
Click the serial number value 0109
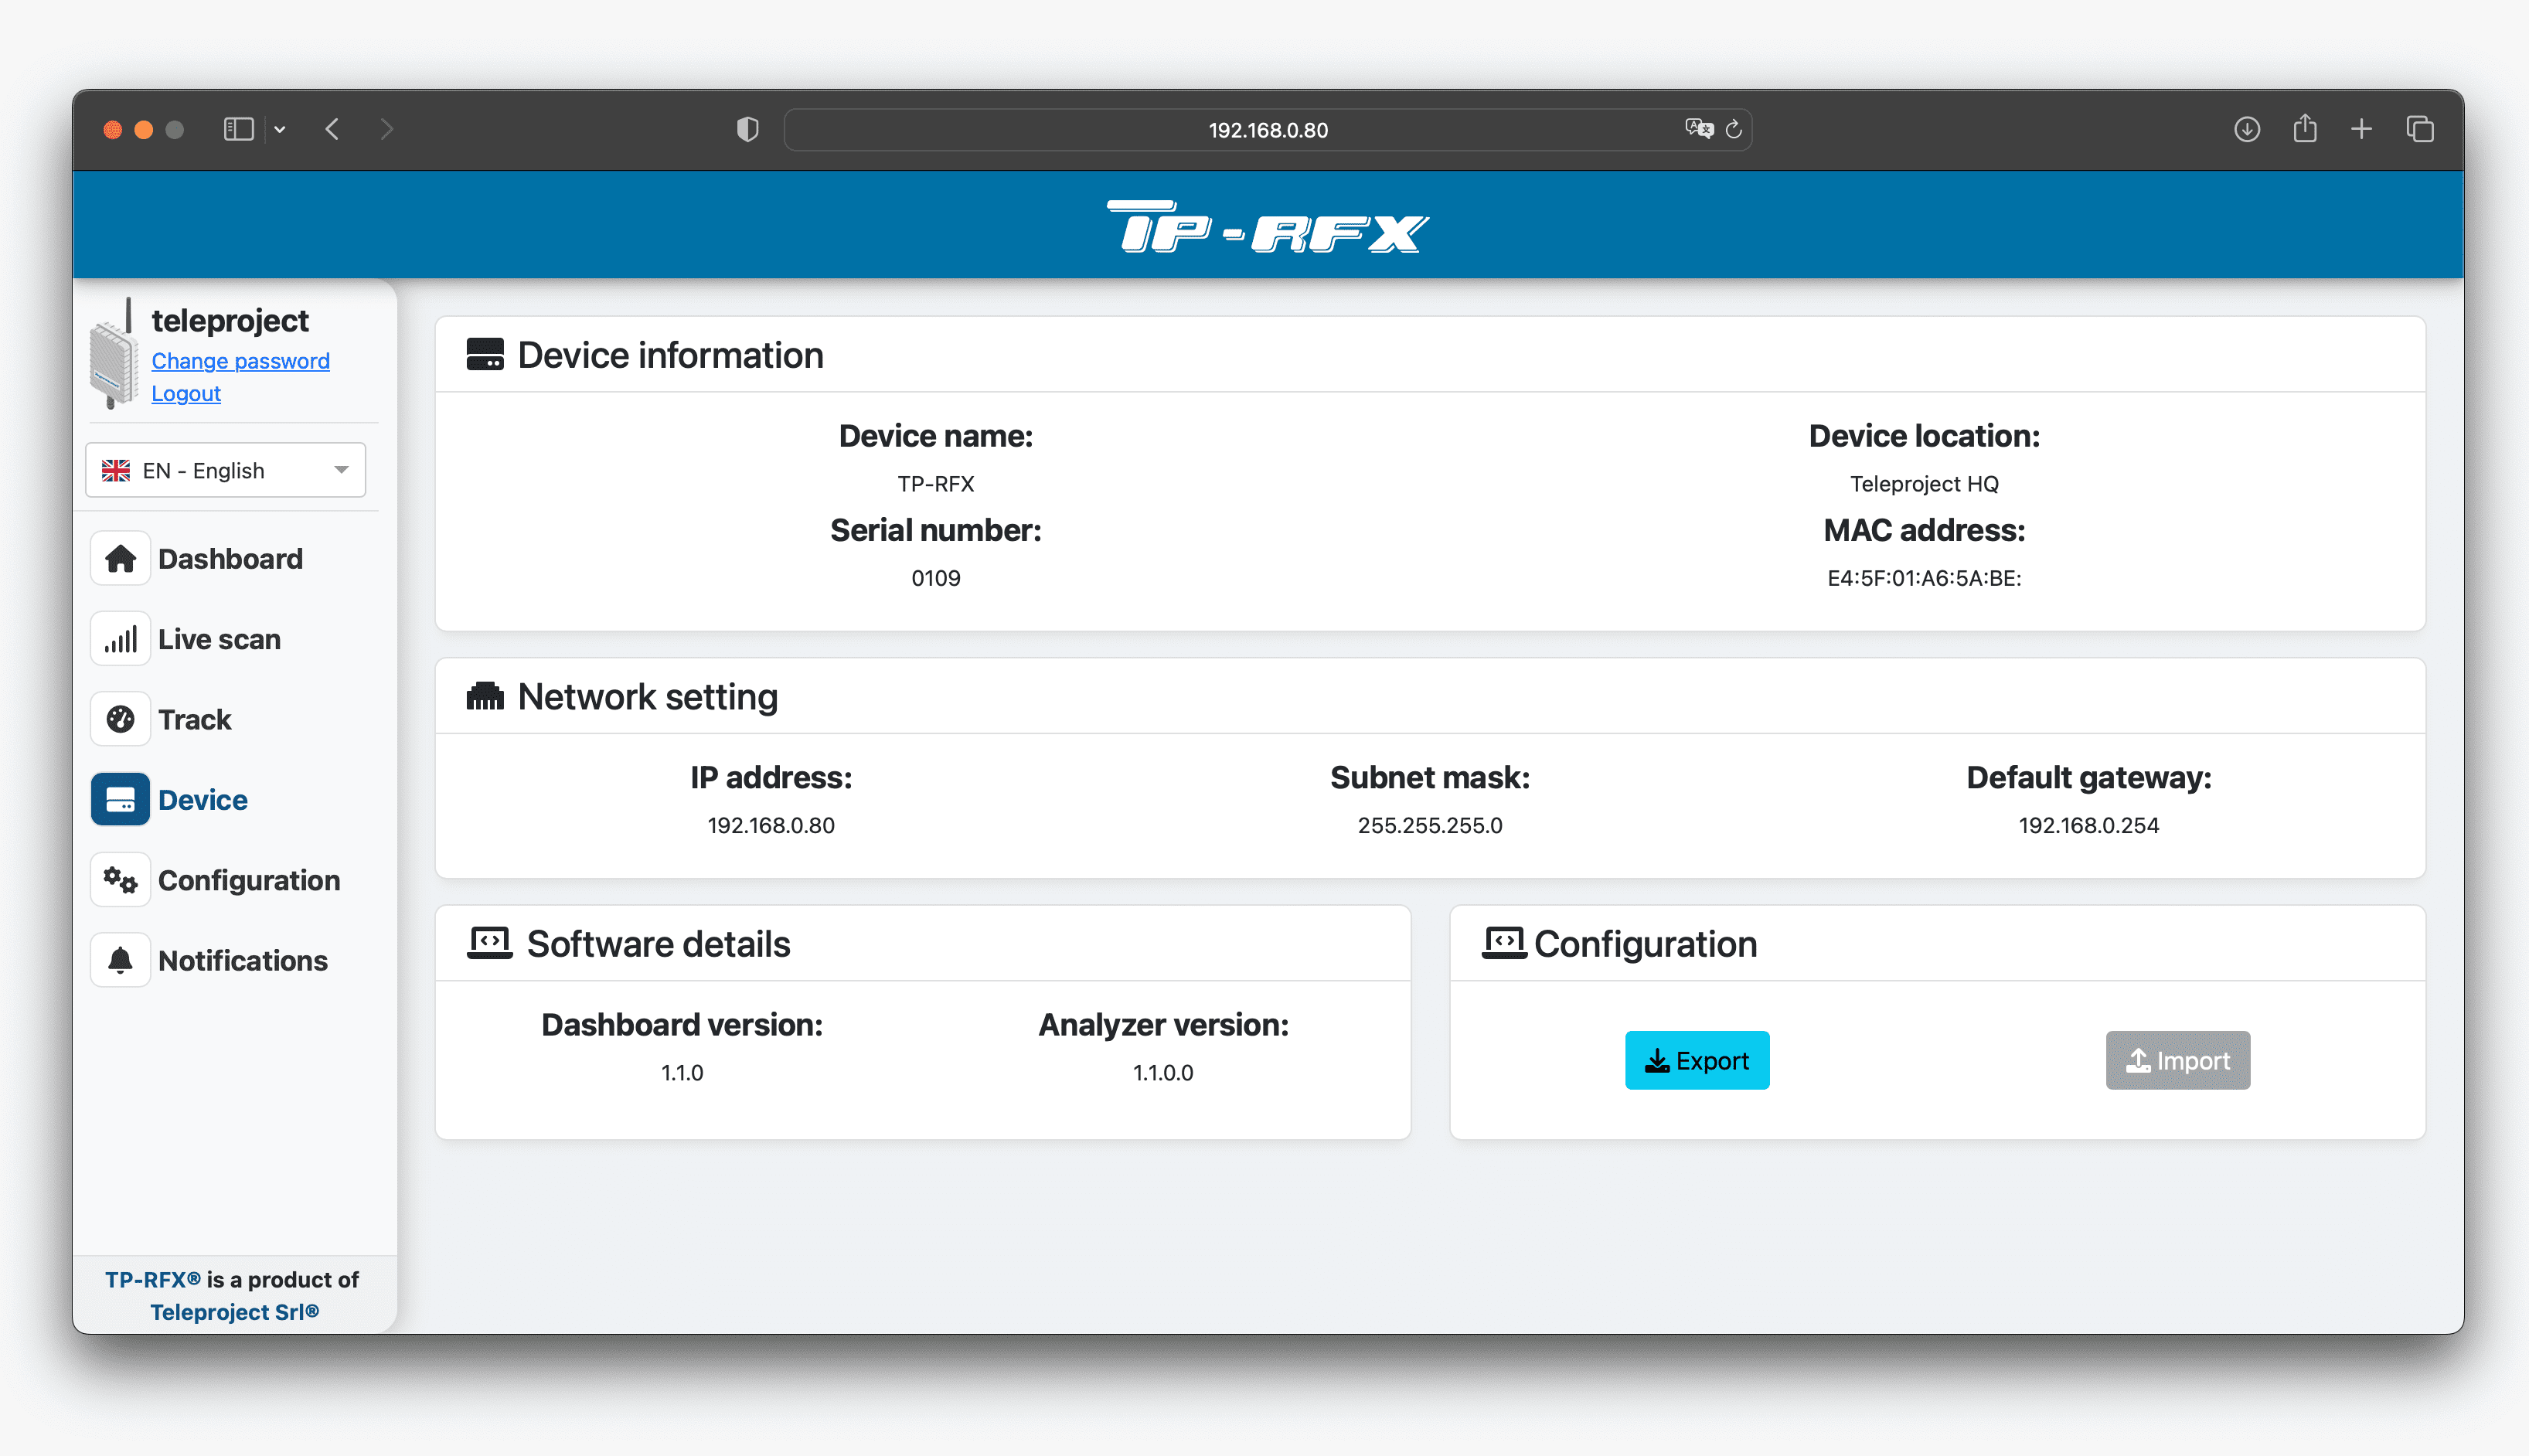pos(936,578)
